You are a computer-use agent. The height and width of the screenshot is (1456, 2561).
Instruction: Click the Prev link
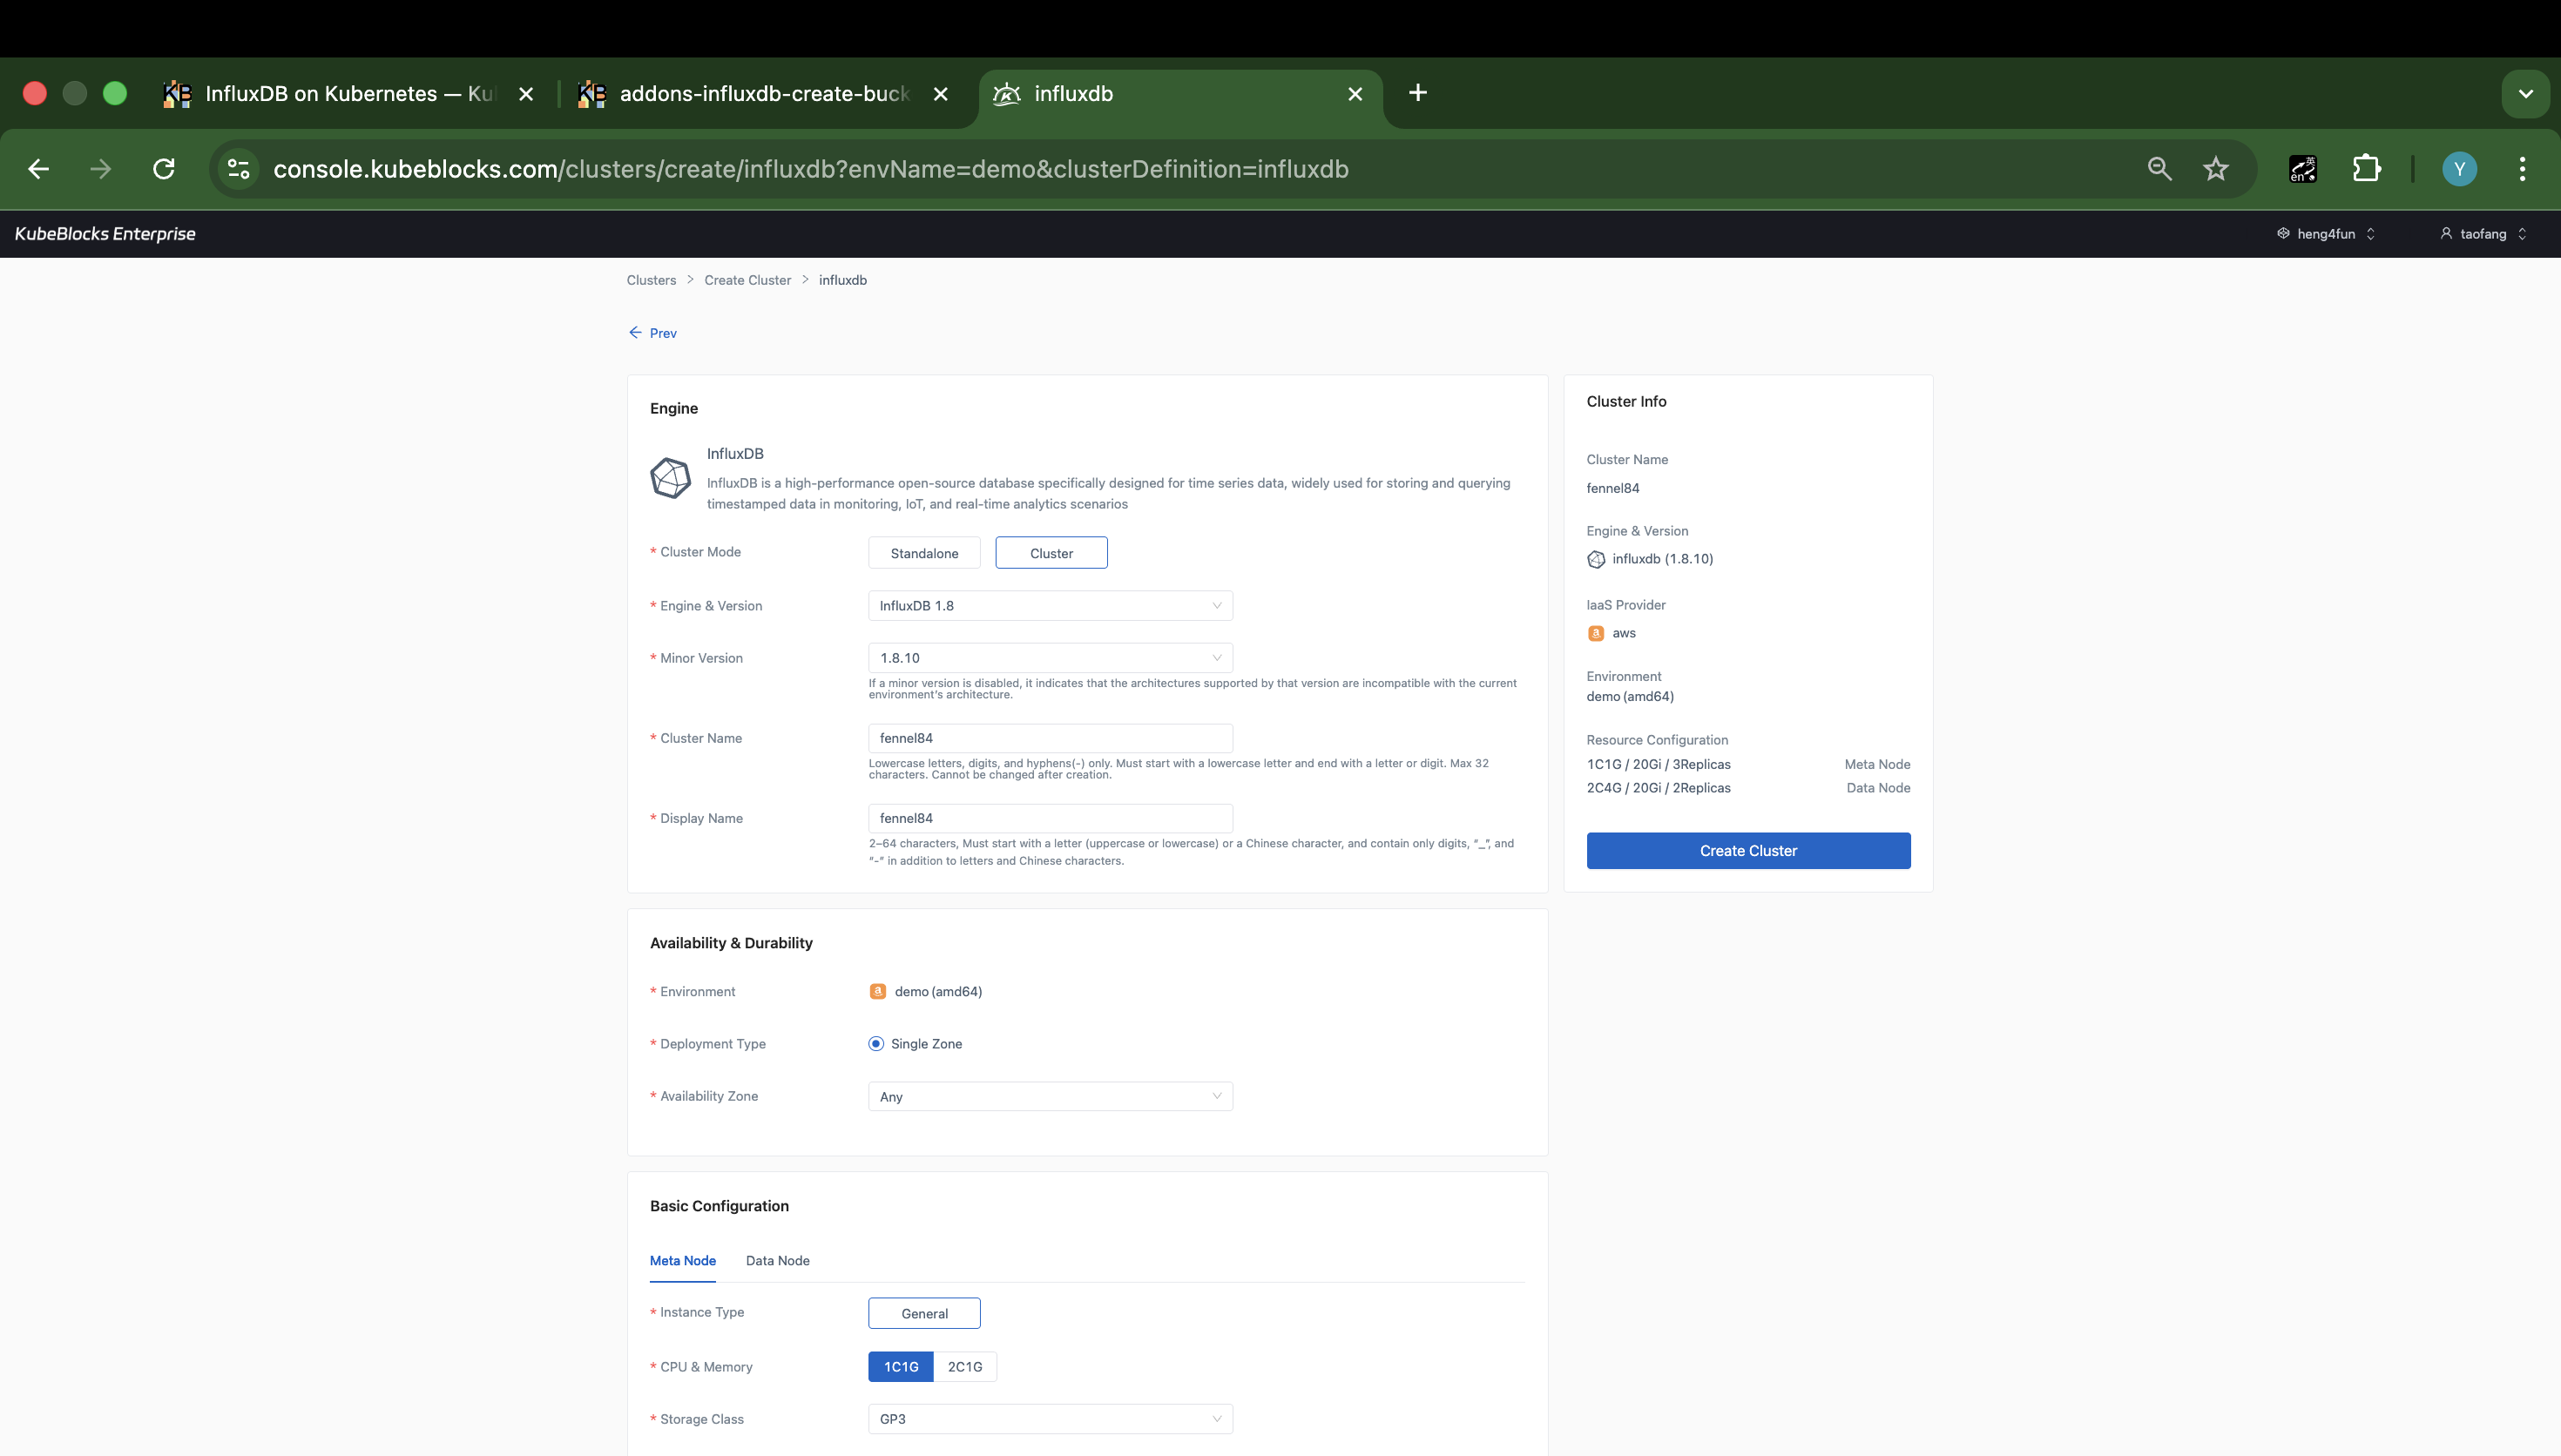663,333
